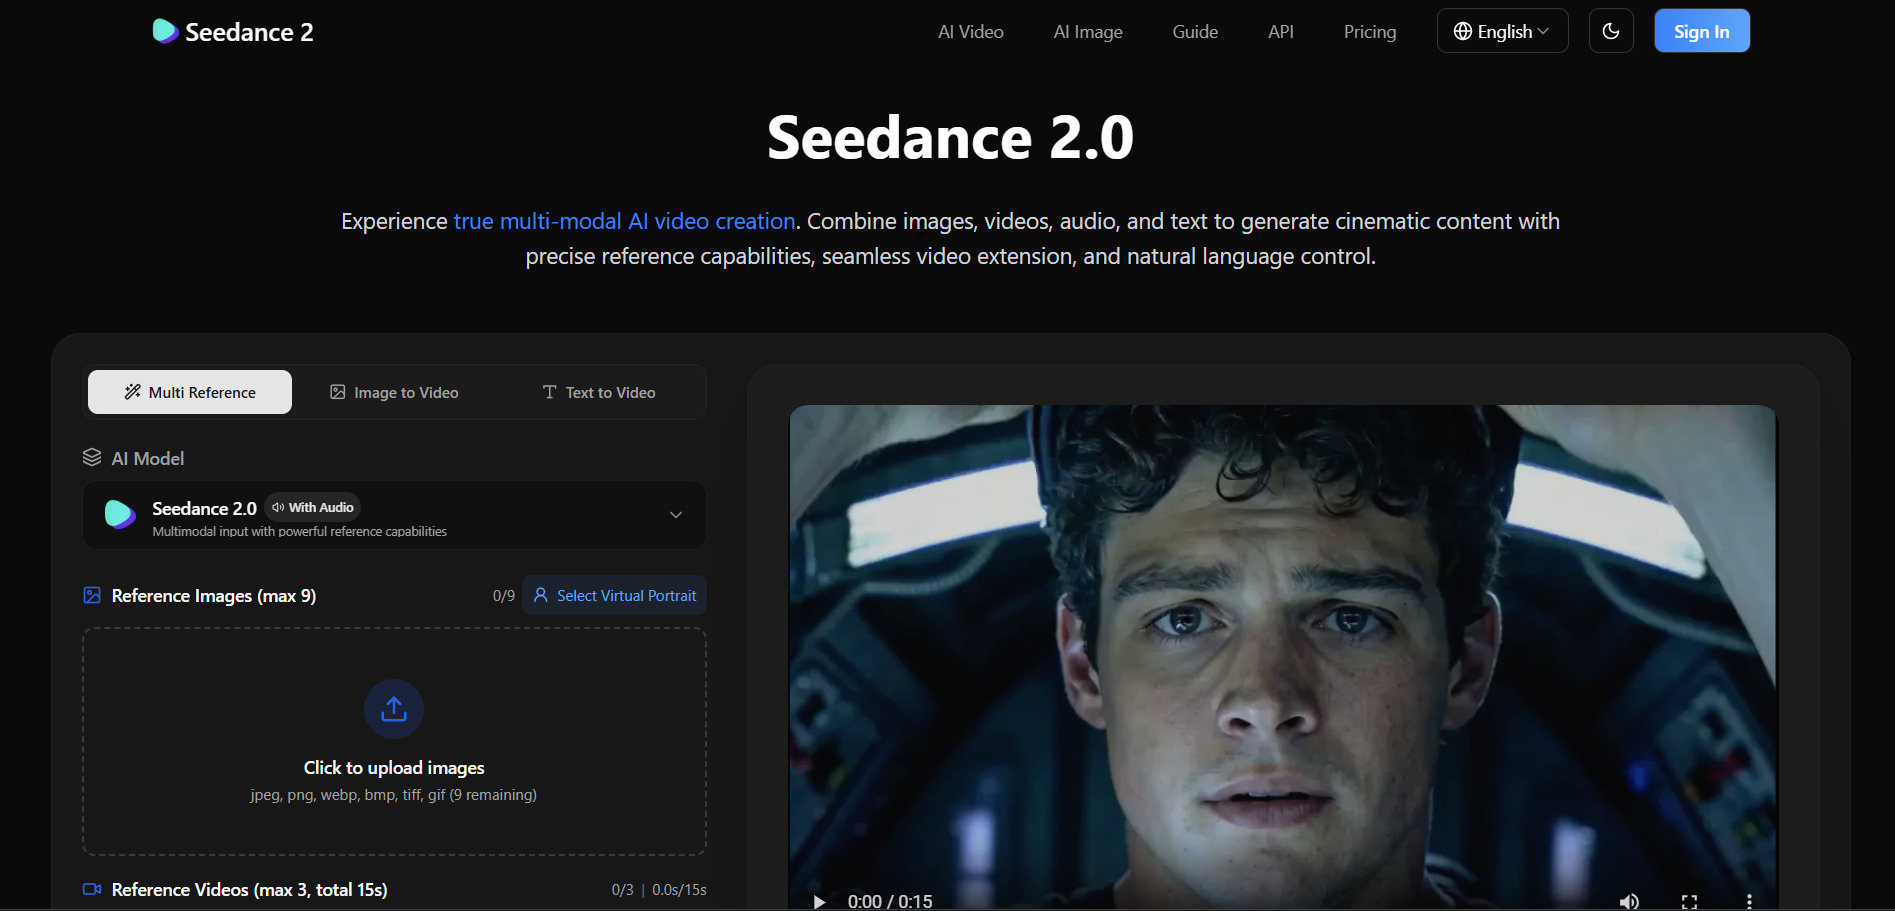Click the AI Model section label
This screenshot has height=911, width=1895.
click(x=148, y=458)
